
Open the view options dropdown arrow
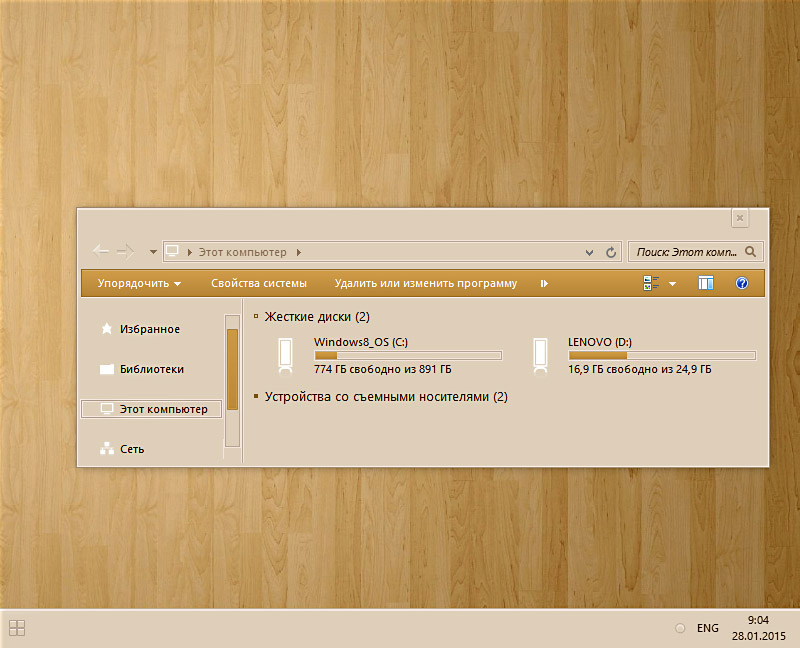tap(672, 284)
